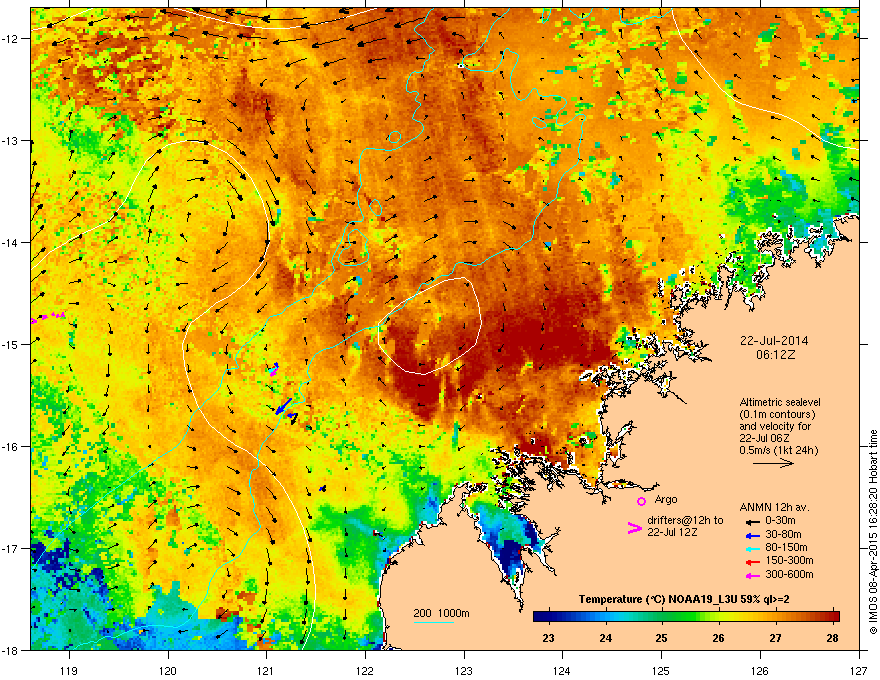Click the 'drifters@12h to' legend label
Screen dimensions: 880x680
pos(685,521)
